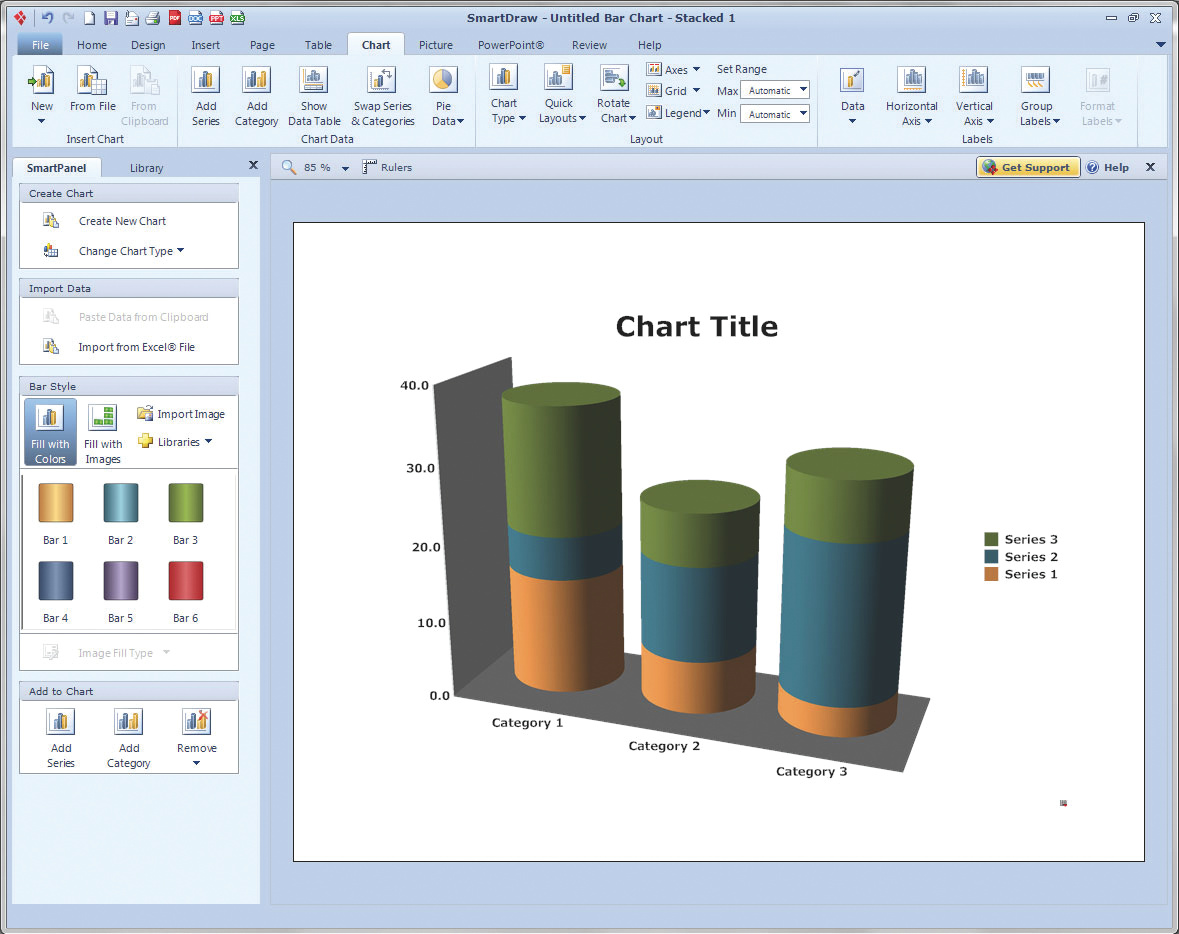Screen dimensions: 1179x934
Task: Toggle Fill with Images bar style
Action: pos(103,433)
